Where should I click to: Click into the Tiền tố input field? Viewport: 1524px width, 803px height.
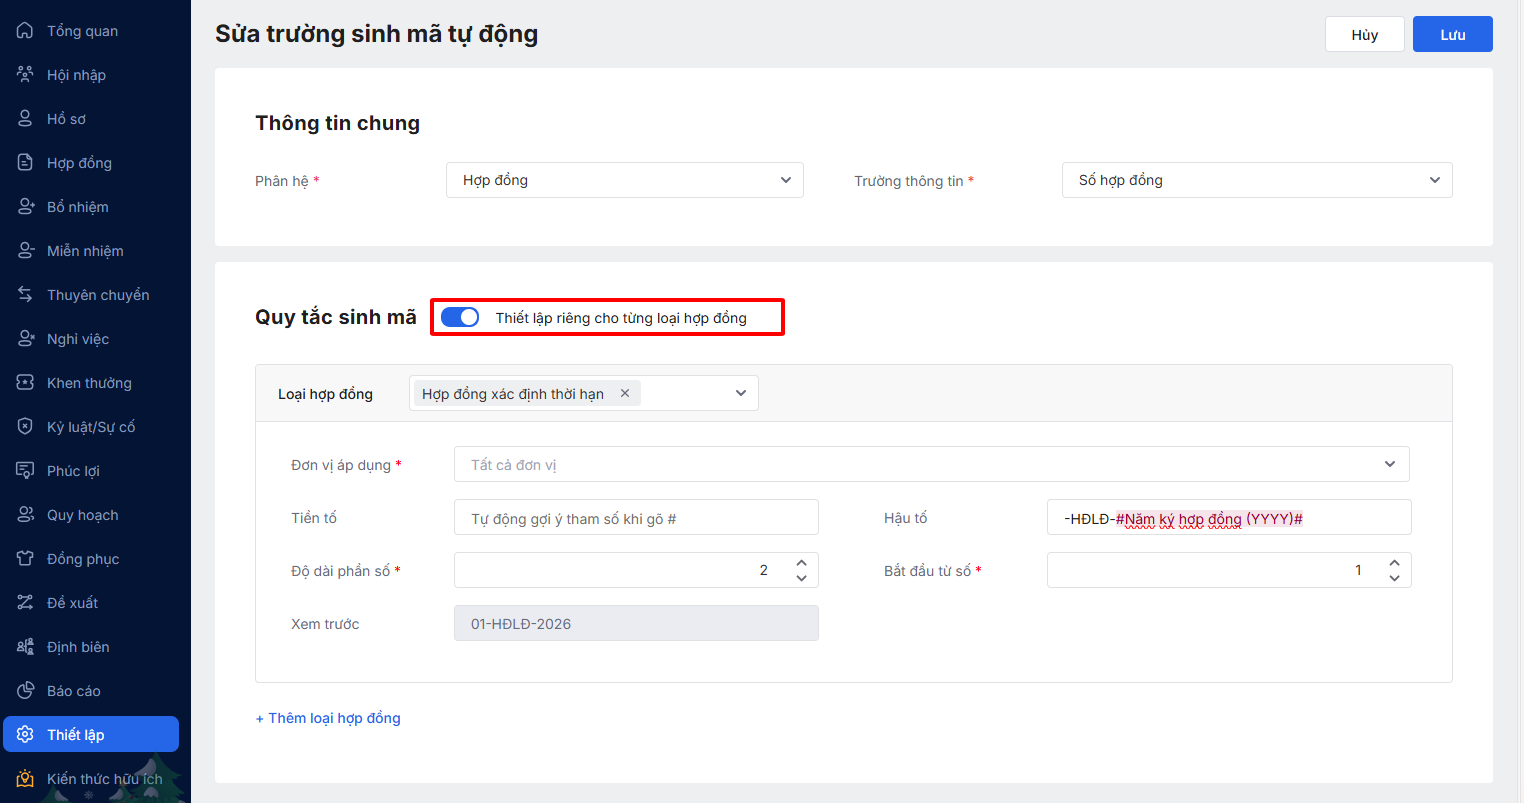636,518
